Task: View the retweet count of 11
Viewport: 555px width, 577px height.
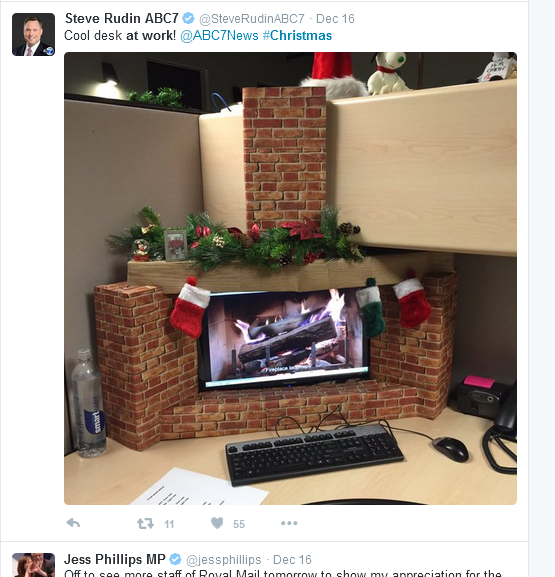Action: click(x=169, y=524)
